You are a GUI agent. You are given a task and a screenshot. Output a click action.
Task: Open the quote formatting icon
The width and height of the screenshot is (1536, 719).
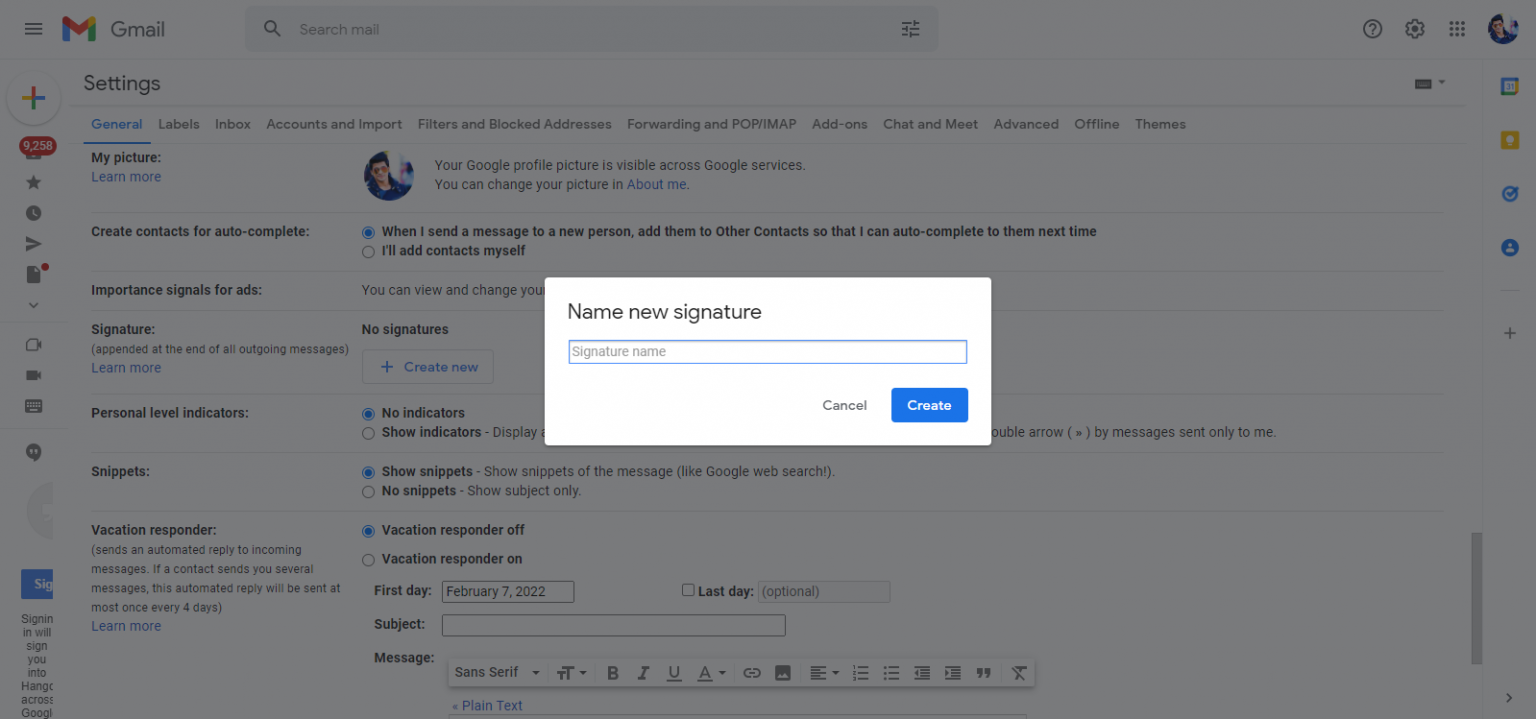click(x=983, y=672)
